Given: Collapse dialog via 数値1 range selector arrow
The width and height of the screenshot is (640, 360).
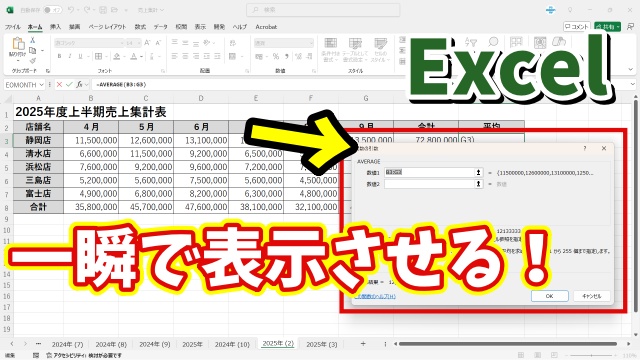Looking at the screenshot, I should (x=478, y=173).
